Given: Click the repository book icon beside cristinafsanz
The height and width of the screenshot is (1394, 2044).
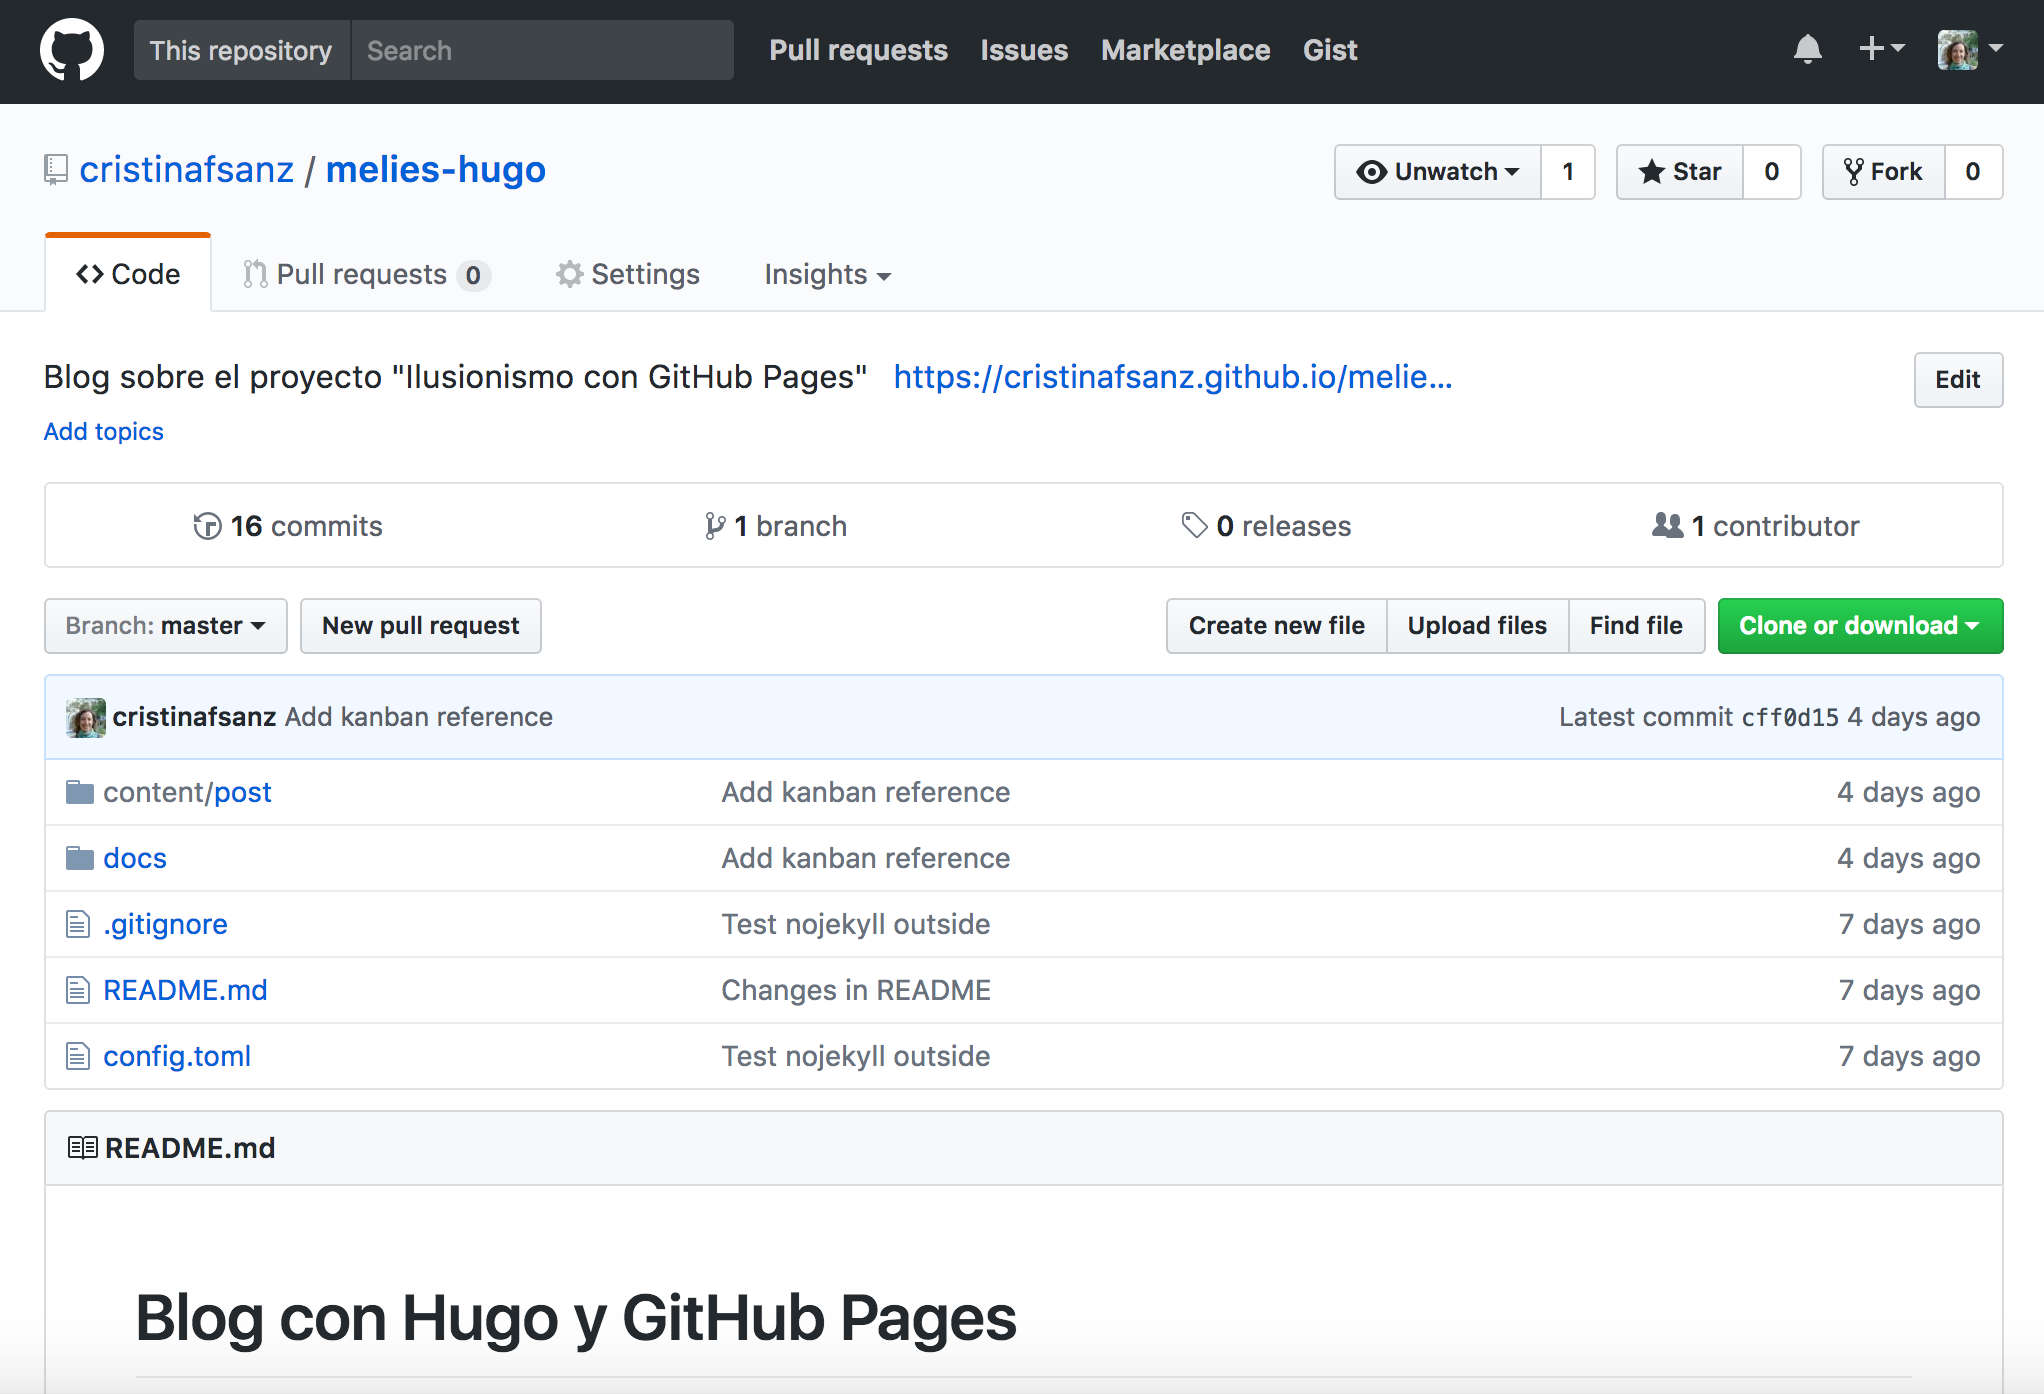Looking at the screenshot, I should tap(56, 170).
